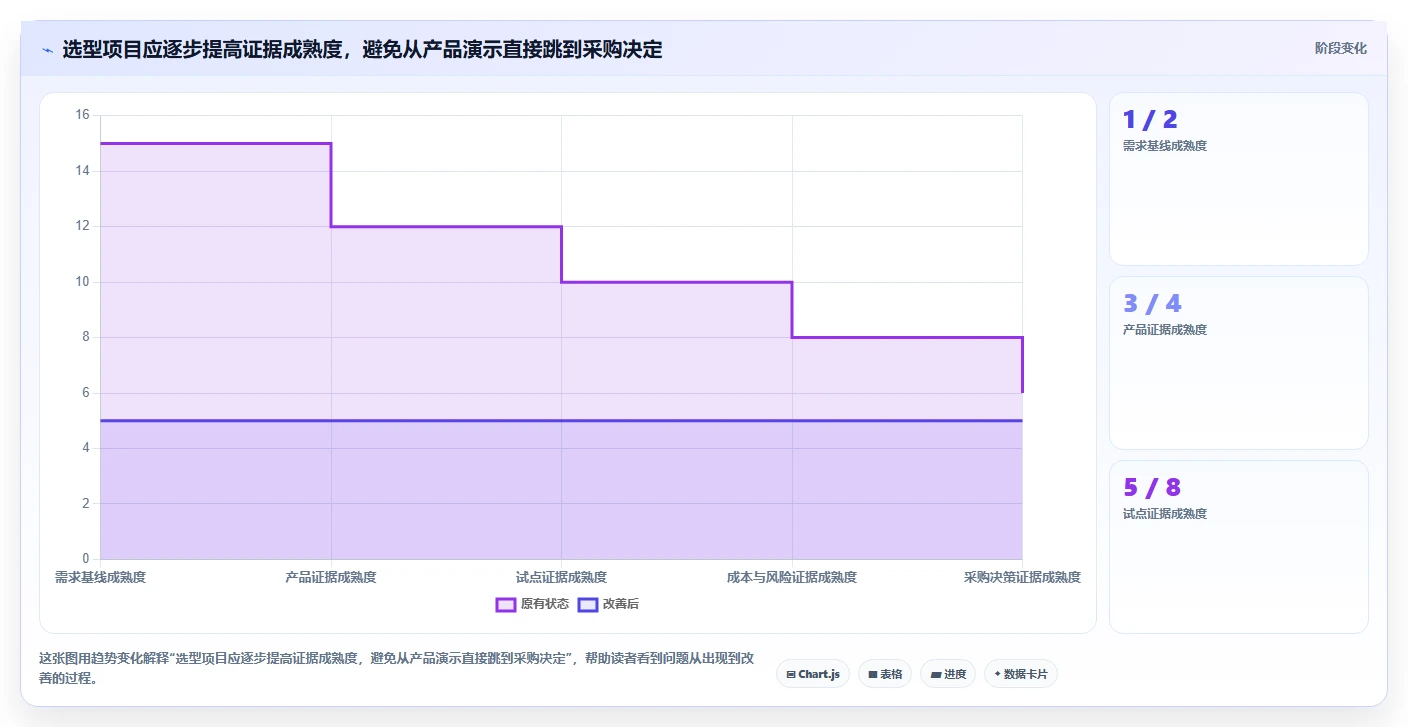The width and height of the screenshot is (1408, 727).
Task: Select the 进度 tag chip
Action: (x=948, y=674)
